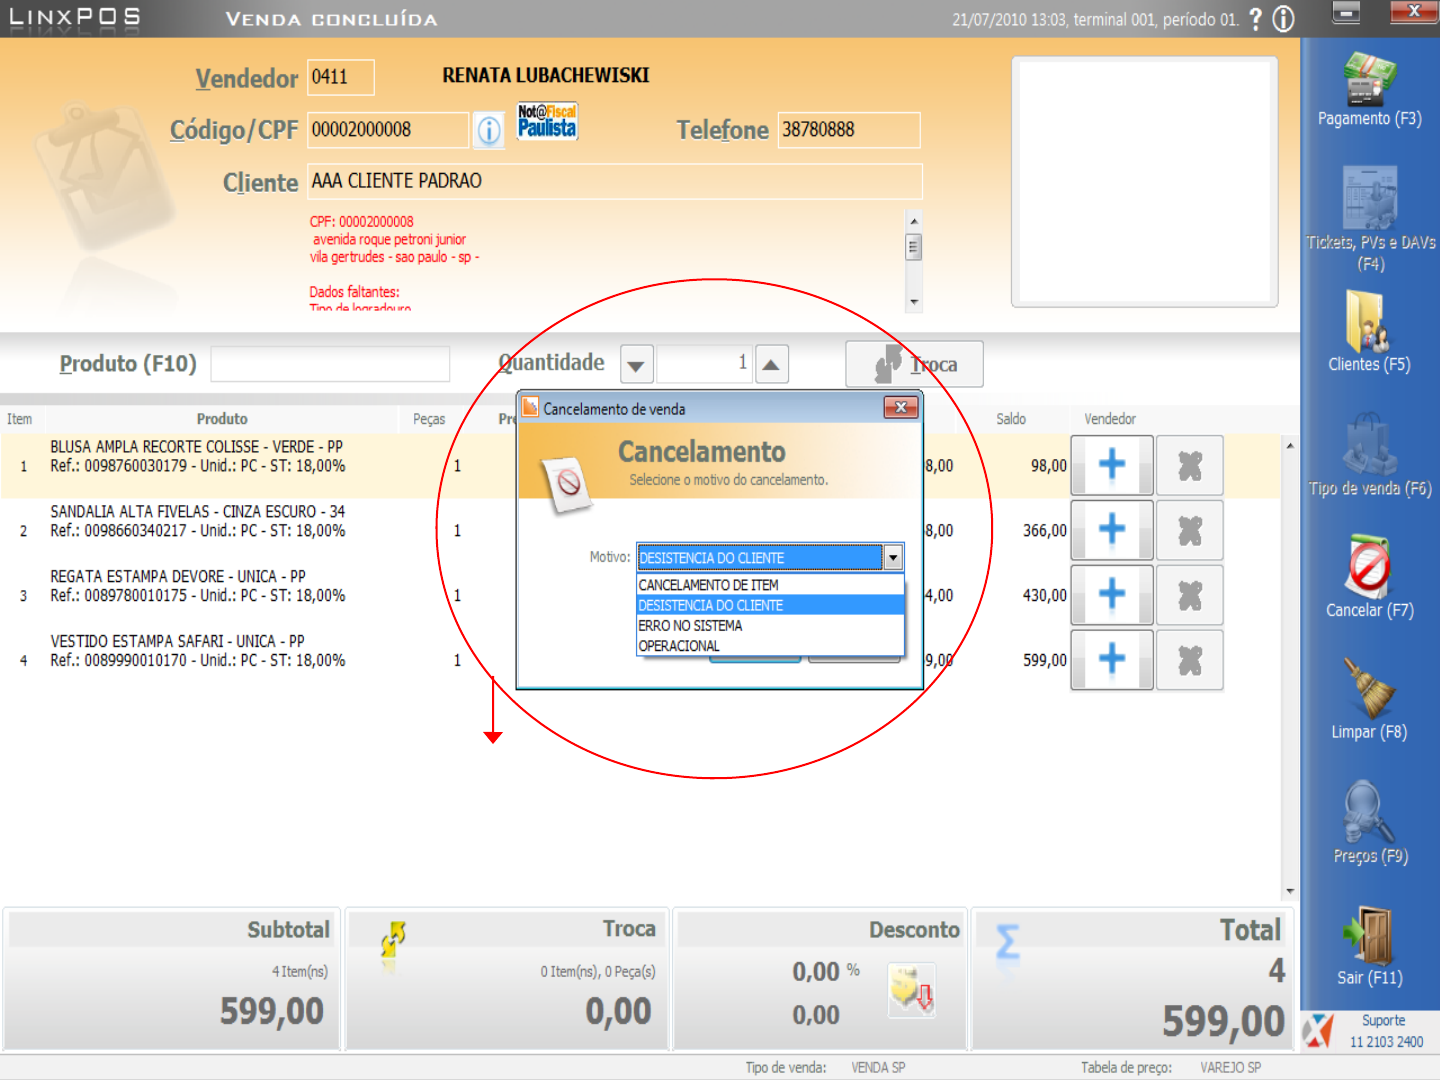Click Sair (F11) door icon

coord(1369,935)
